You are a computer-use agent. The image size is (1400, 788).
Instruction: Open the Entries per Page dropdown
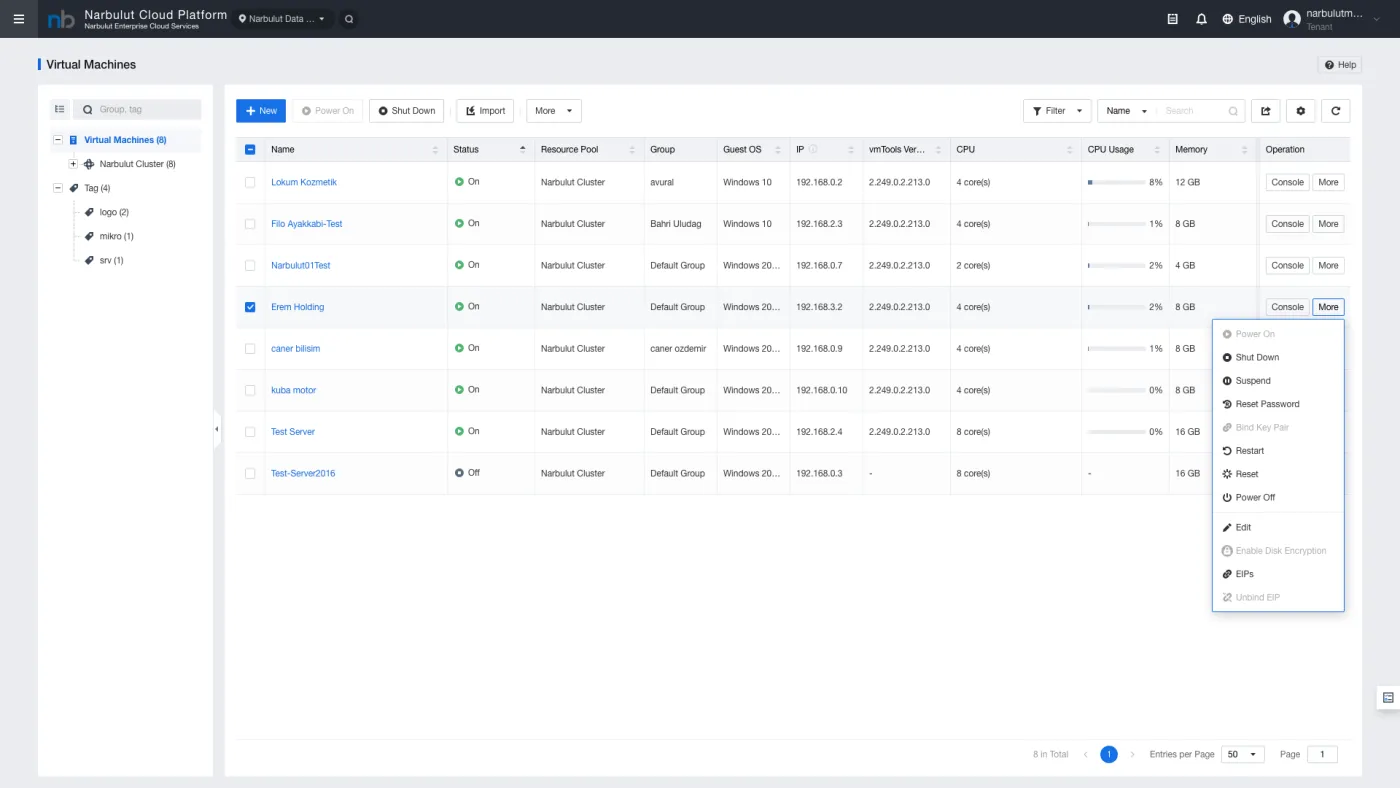click(1243, 755)
